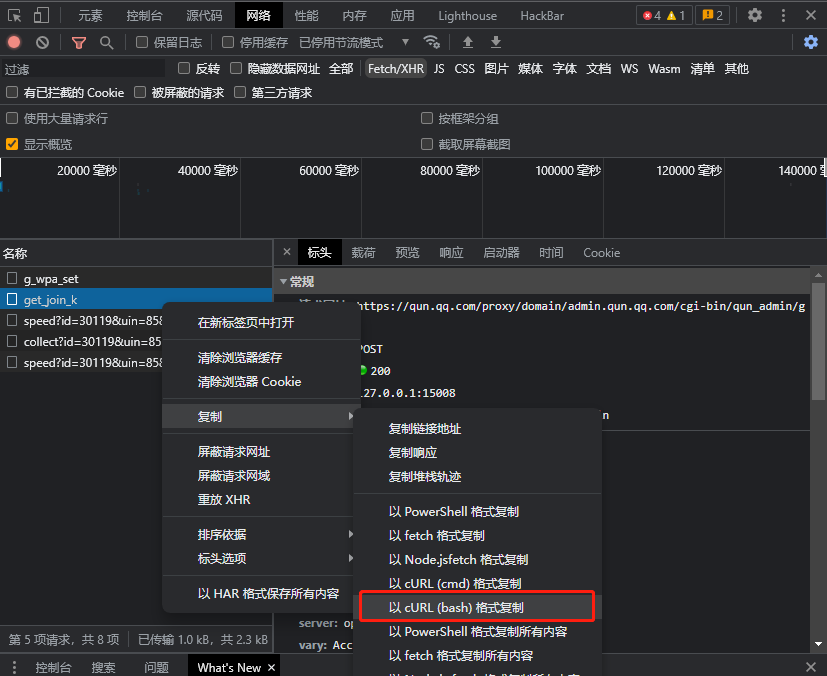Enable the Preserve log checkbox

tap(142, 42)
